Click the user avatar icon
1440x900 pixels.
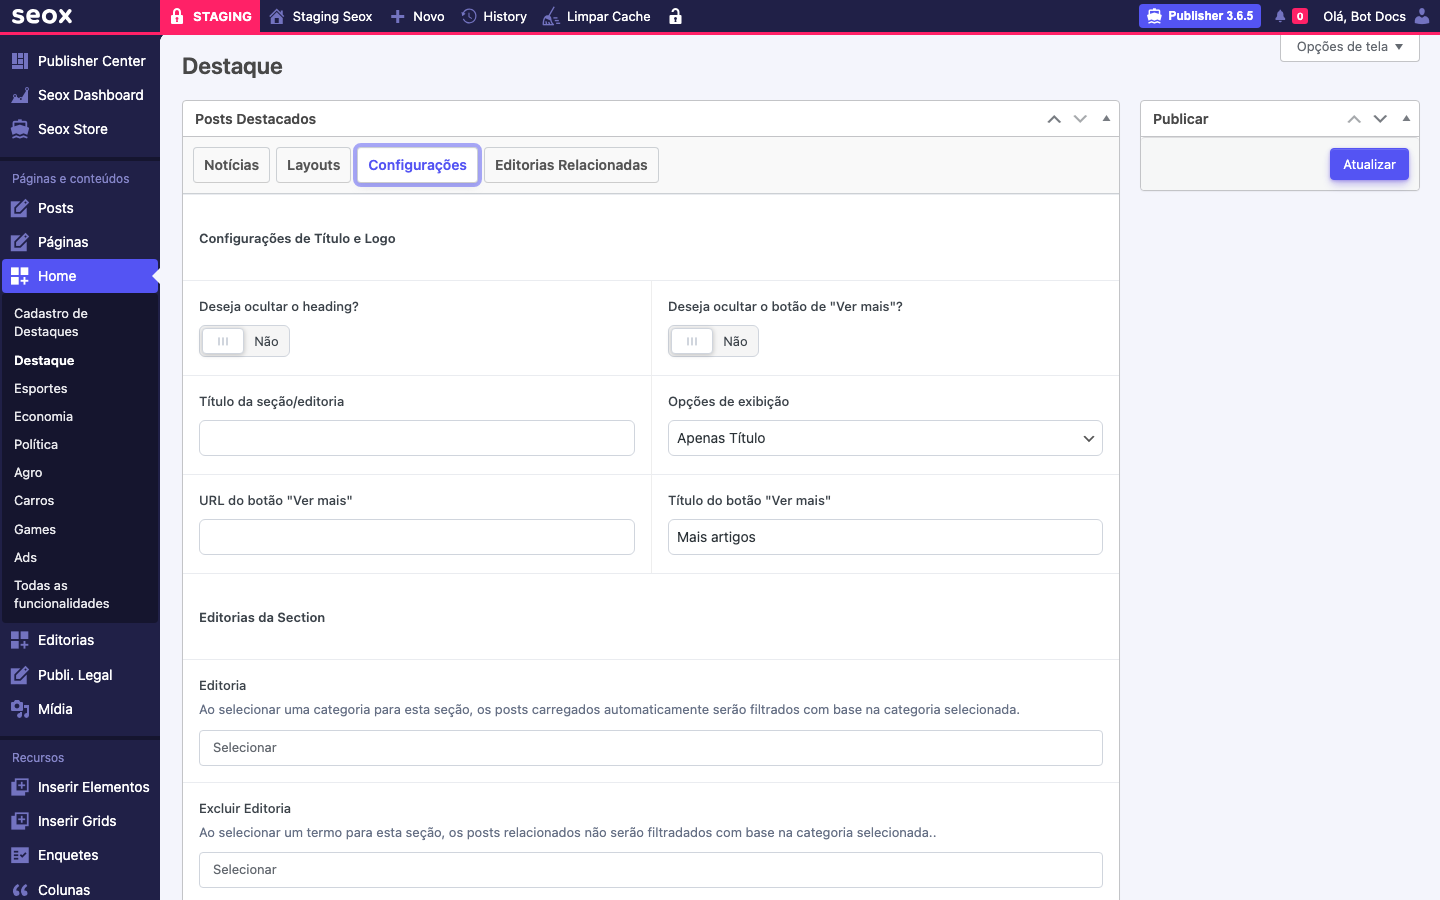(1422, 16)
